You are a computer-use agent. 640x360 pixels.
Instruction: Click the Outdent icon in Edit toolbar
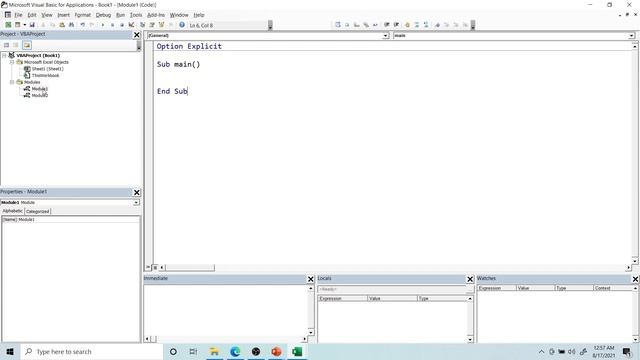tap(396, 25)
